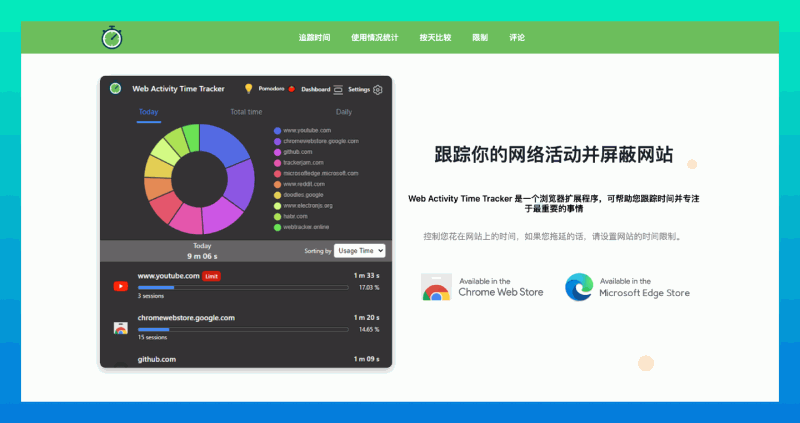The width and height of the screenshot is (800, 423).
Task: Open the Sorting by Usage Time dropdown
Action: click(x=360, y=251)
